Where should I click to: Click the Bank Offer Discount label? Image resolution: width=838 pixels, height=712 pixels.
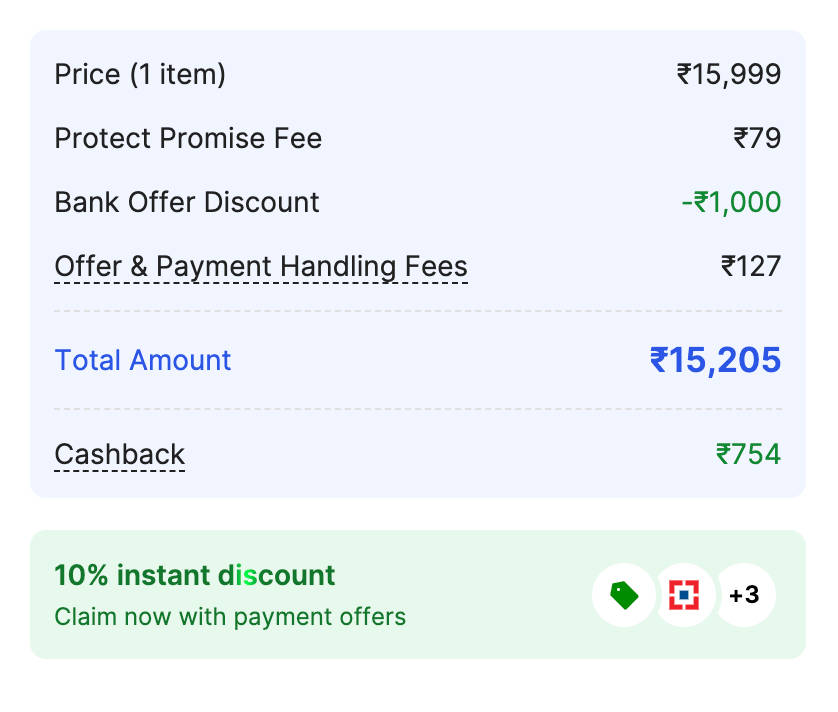click(x=187, y=203)
